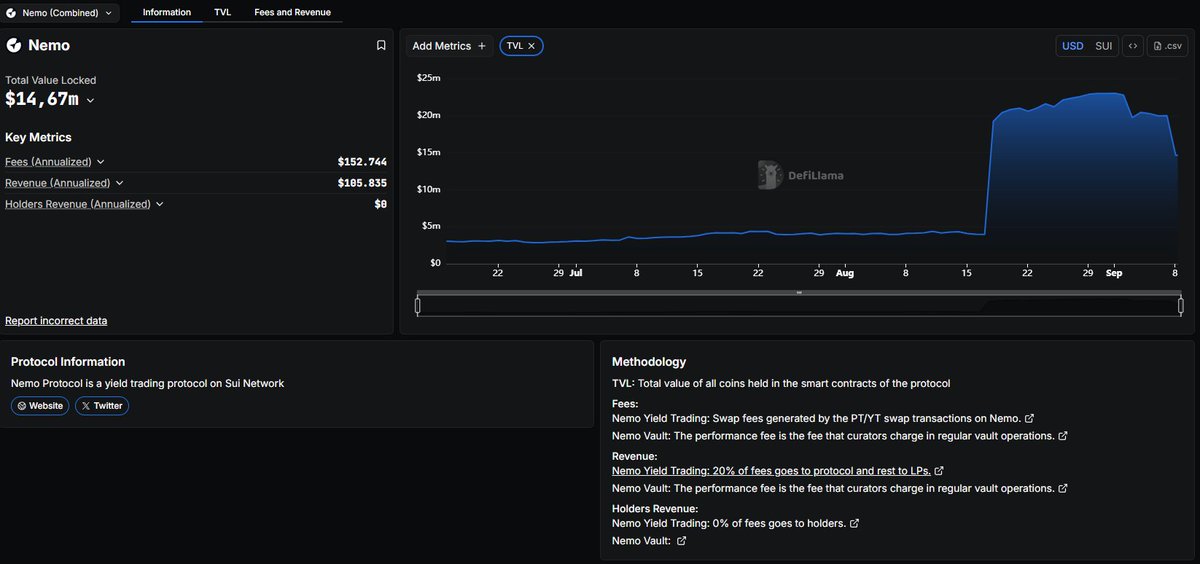Remove the TVL metric chip
The height and width of the screenshot is (564, 1200).
pos(532,46)
